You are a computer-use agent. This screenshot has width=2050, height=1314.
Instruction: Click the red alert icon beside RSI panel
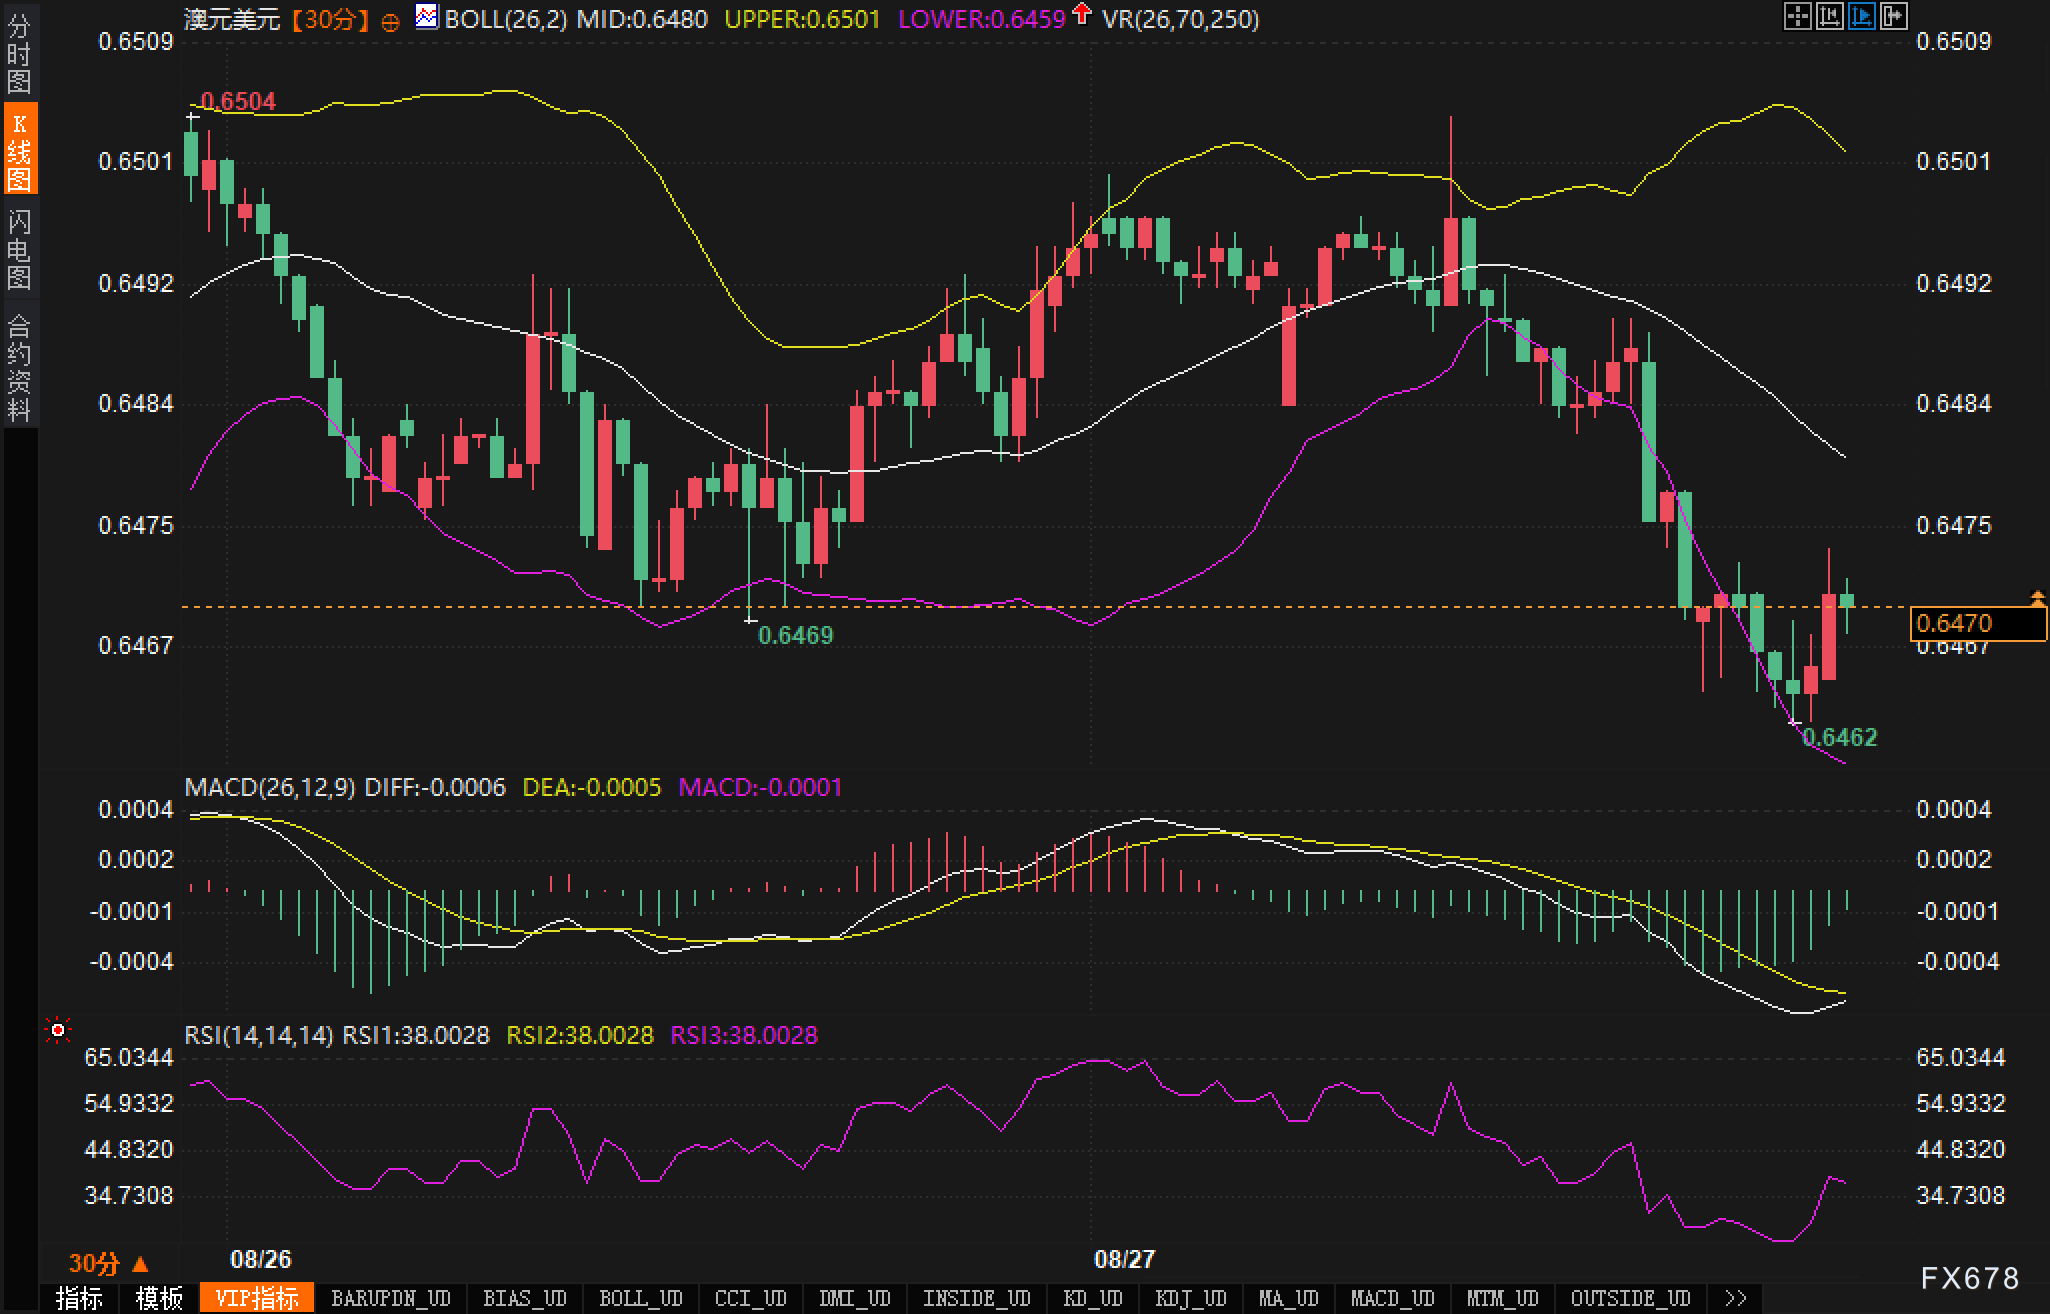[58, 1030]
